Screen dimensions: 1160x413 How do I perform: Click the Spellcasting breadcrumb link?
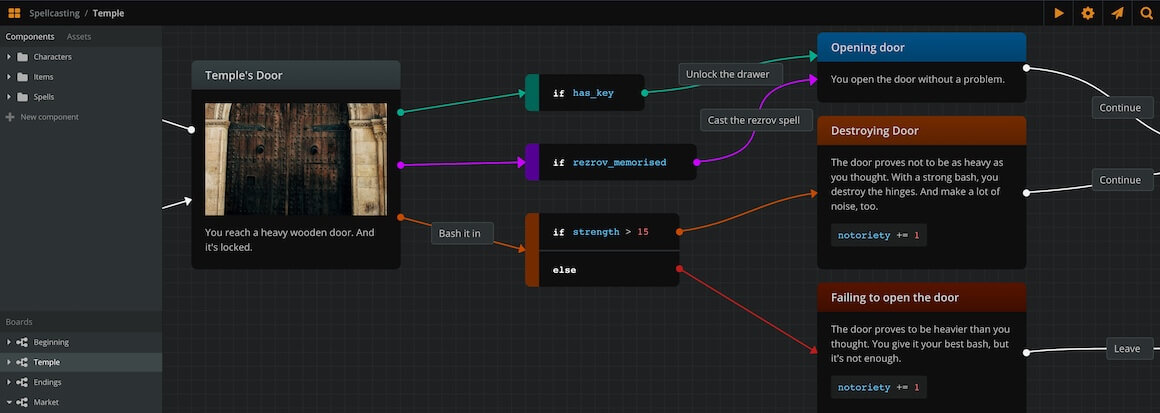pos(54,13)
